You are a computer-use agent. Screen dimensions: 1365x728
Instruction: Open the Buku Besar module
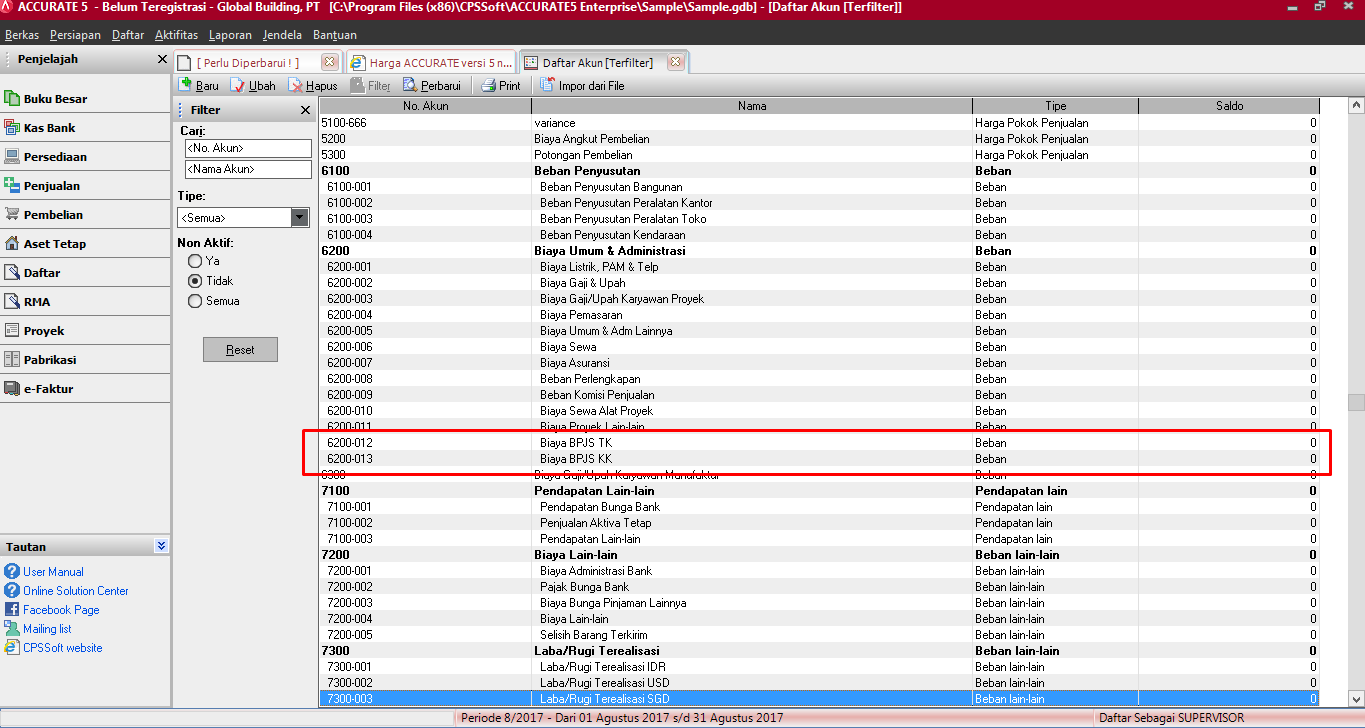(x=54, y=99)
